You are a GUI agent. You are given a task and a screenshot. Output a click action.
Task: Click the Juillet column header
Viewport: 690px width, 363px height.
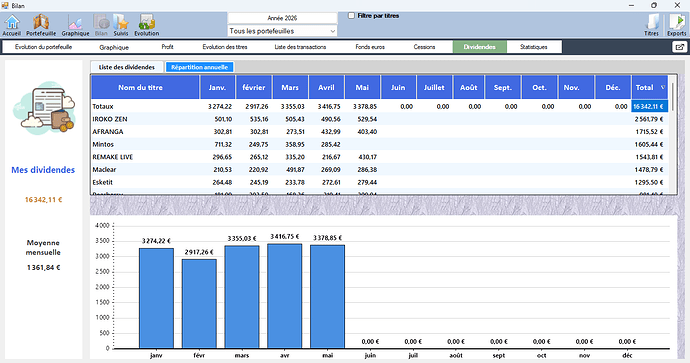pos(434,87)
